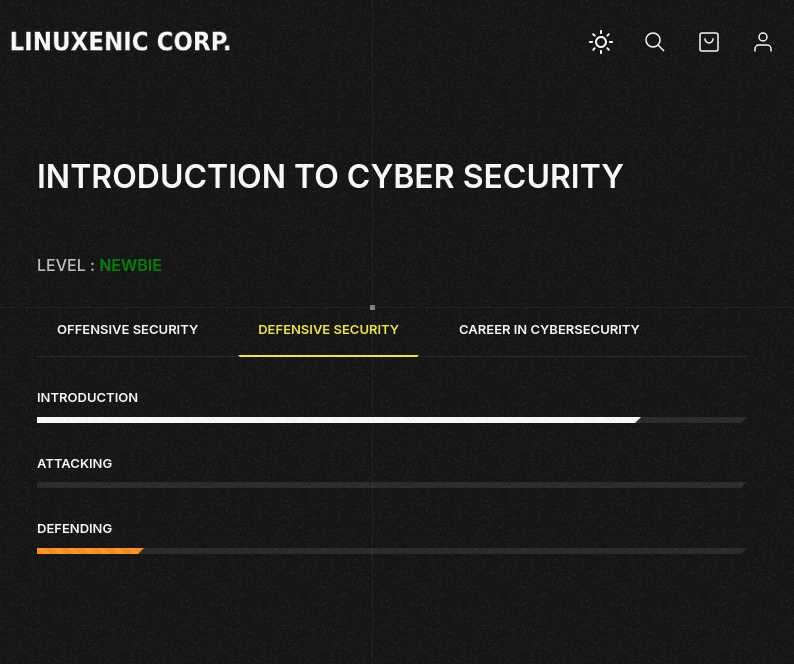794x664 pixels.
Task: Open the shopping bag icon
Action: (x=709, y=42)
